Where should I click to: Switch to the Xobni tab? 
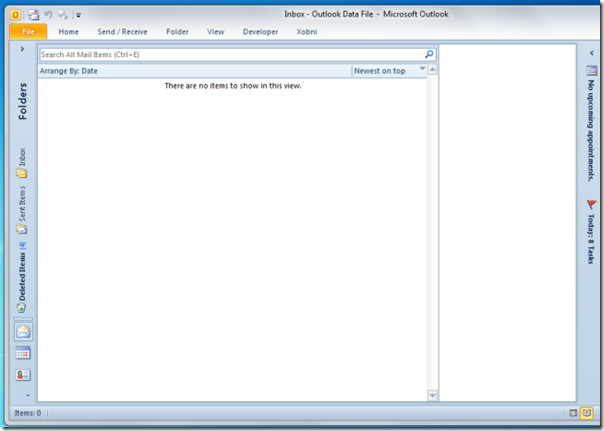307,32
